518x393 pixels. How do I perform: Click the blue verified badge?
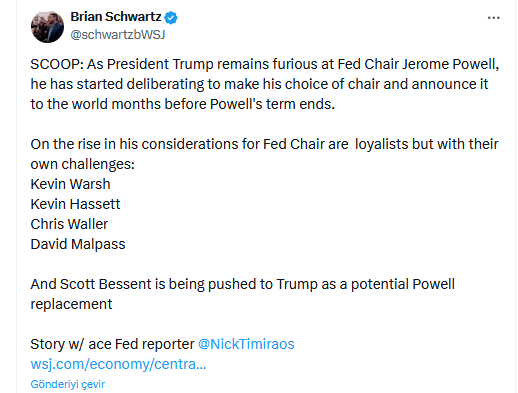[x=171, y=17]
